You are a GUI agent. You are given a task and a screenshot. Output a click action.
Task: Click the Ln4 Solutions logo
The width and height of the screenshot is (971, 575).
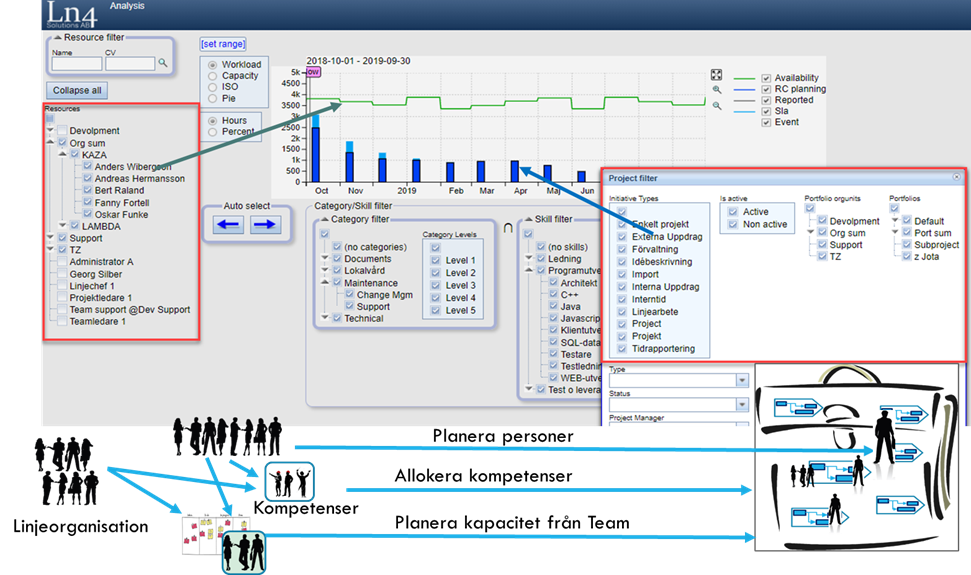[70, 14]
